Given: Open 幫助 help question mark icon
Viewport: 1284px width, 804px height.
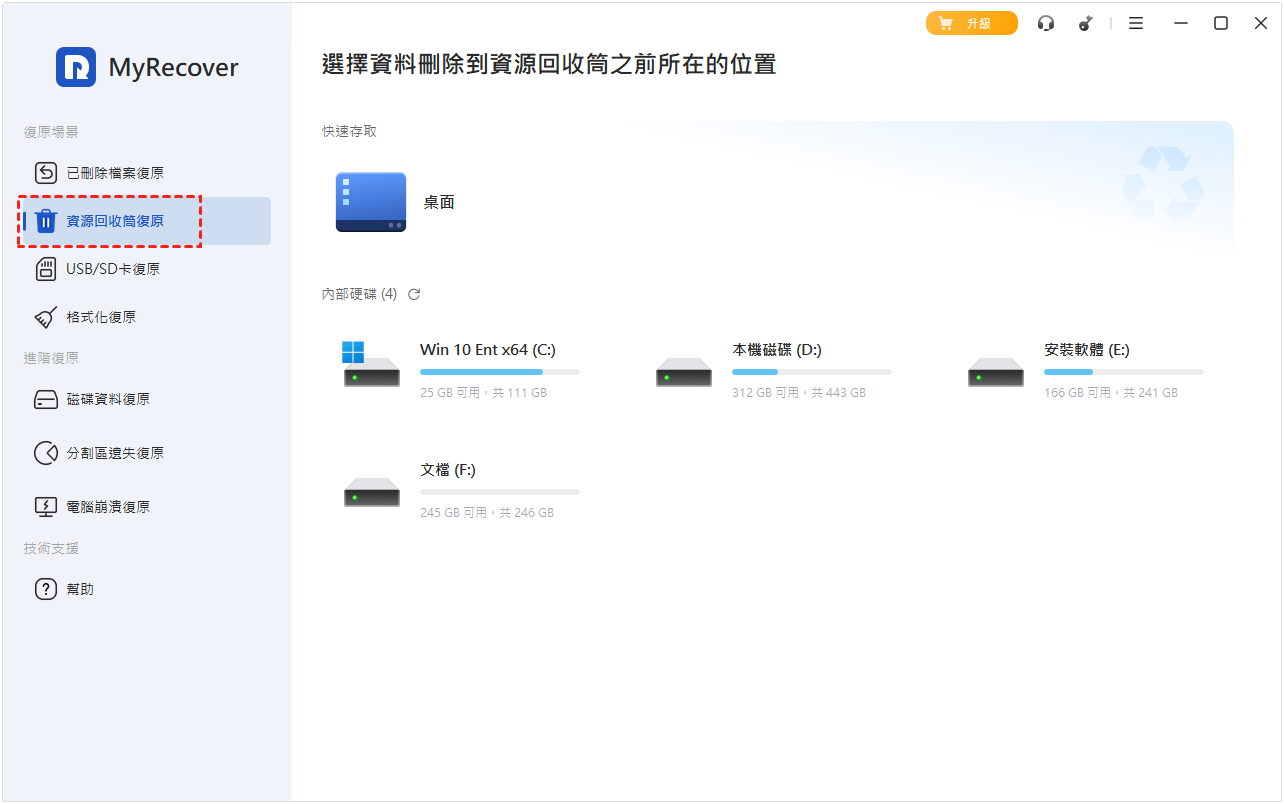Looking at the screenshot, I should [x=46, y=589].
